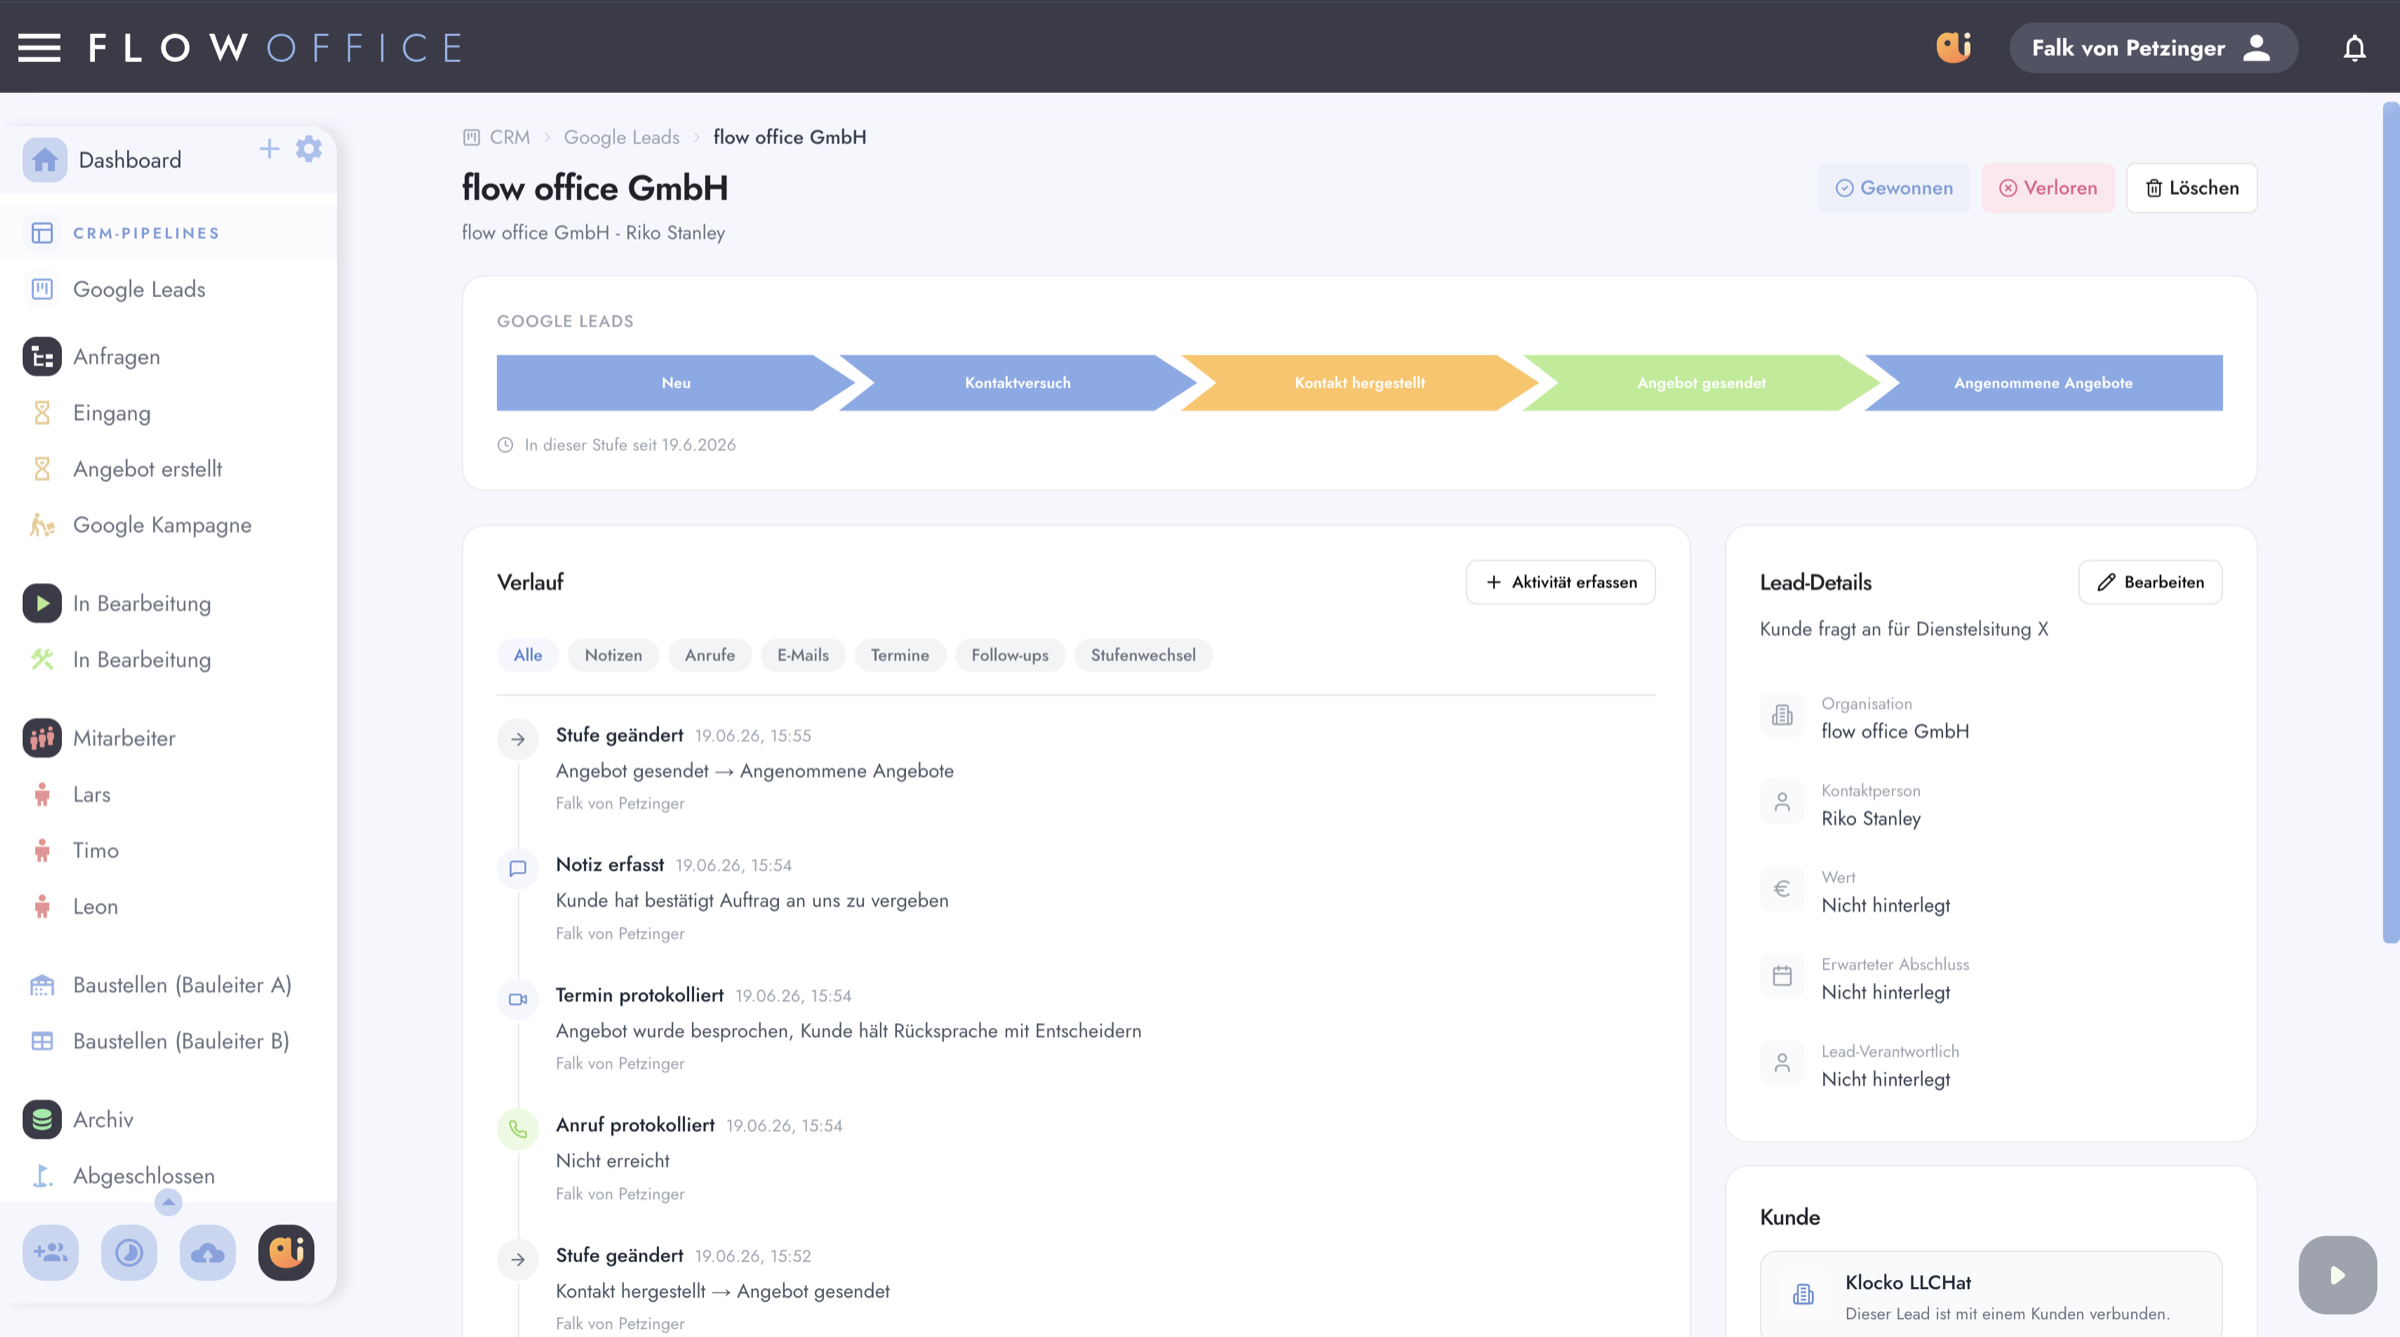Click Aktivität erfassen button
The width and height of the screenshot is (2400, 1337).
click(x=1560, y=582)
